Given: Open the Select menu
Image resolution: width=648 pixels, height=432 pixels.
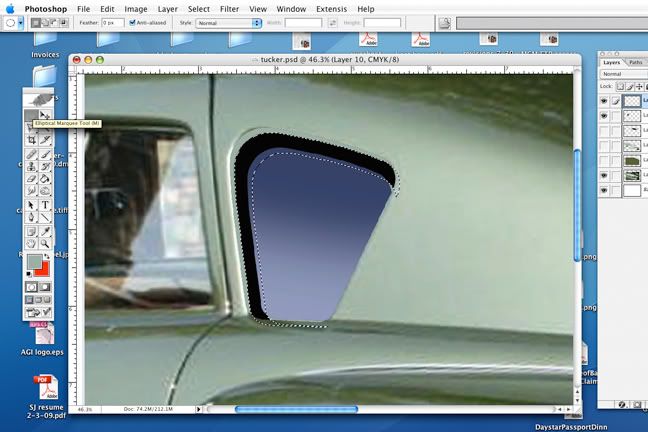Looking at the screenshot, I should (198, 9).
